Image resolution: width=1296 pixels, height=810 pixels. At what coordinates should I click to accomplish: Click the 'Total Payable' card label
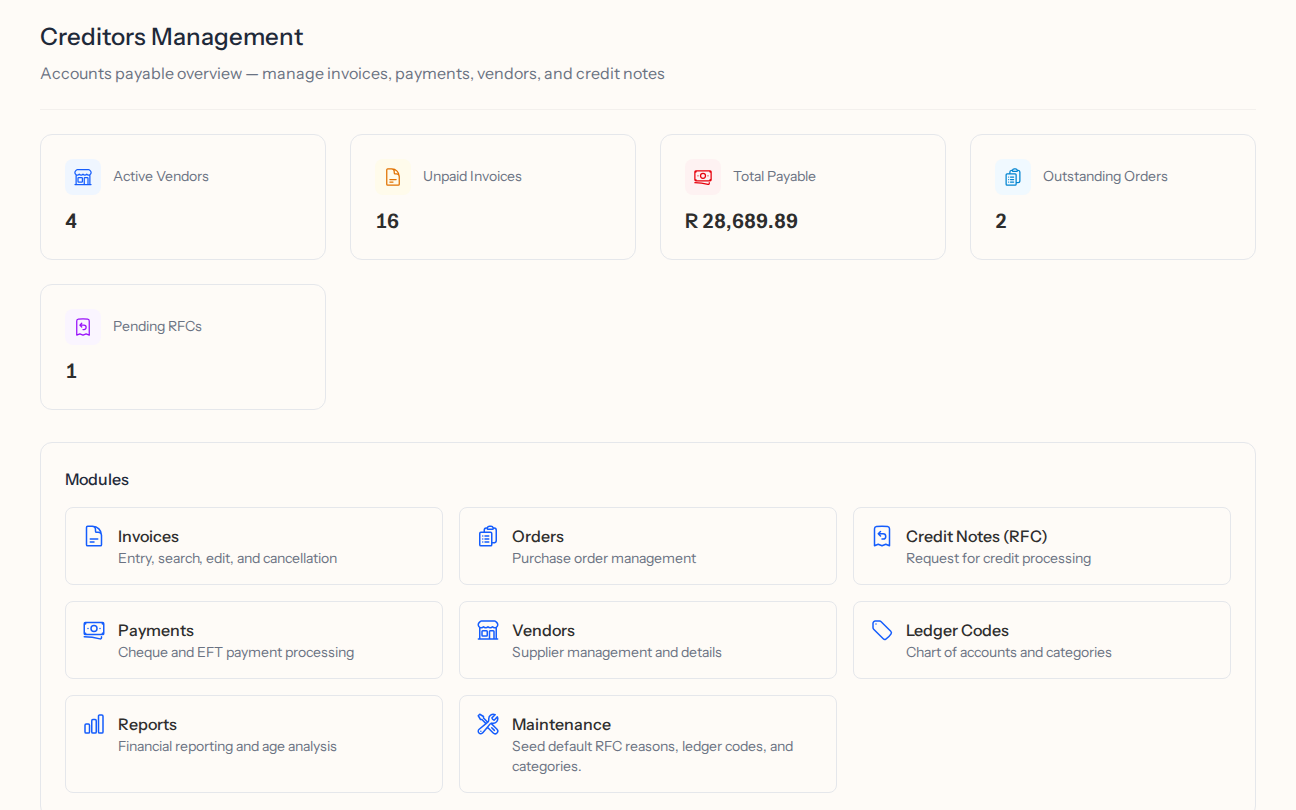pos(774,177)
